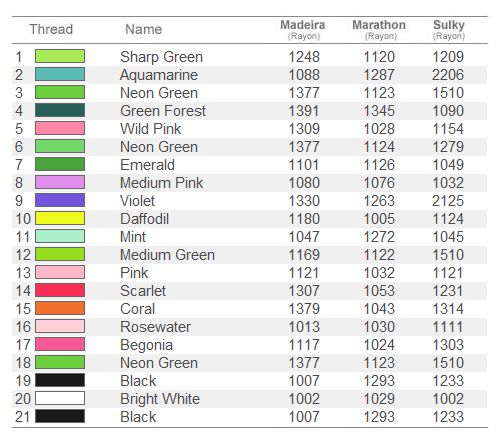Choose the Coral orange swatch
Viewport: 500px width, 438px height.
pyautogui.click(x=60, y=308)
